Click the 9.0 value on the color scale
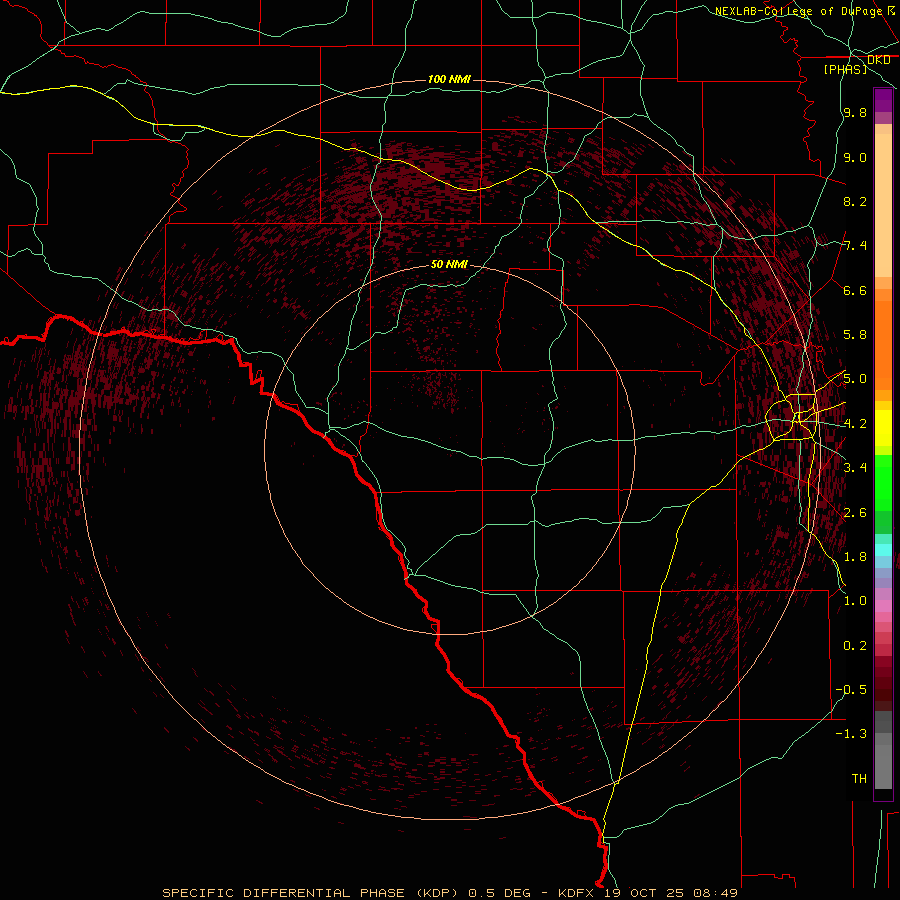 click(x=855, y=157)
